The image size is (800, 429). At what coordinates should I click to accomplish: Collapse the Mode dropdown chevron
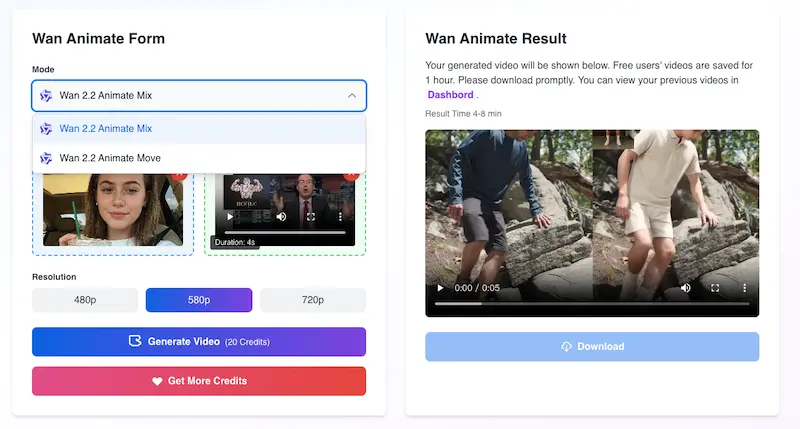click(x=351, y=96)
